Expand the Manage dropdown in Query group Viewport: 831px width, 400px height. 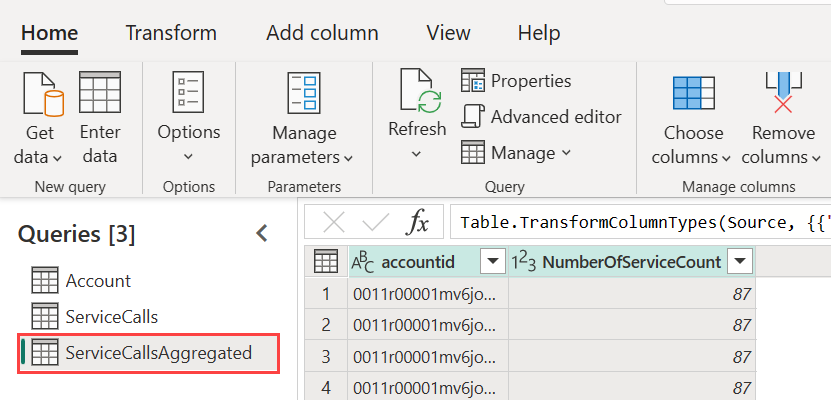516,153
